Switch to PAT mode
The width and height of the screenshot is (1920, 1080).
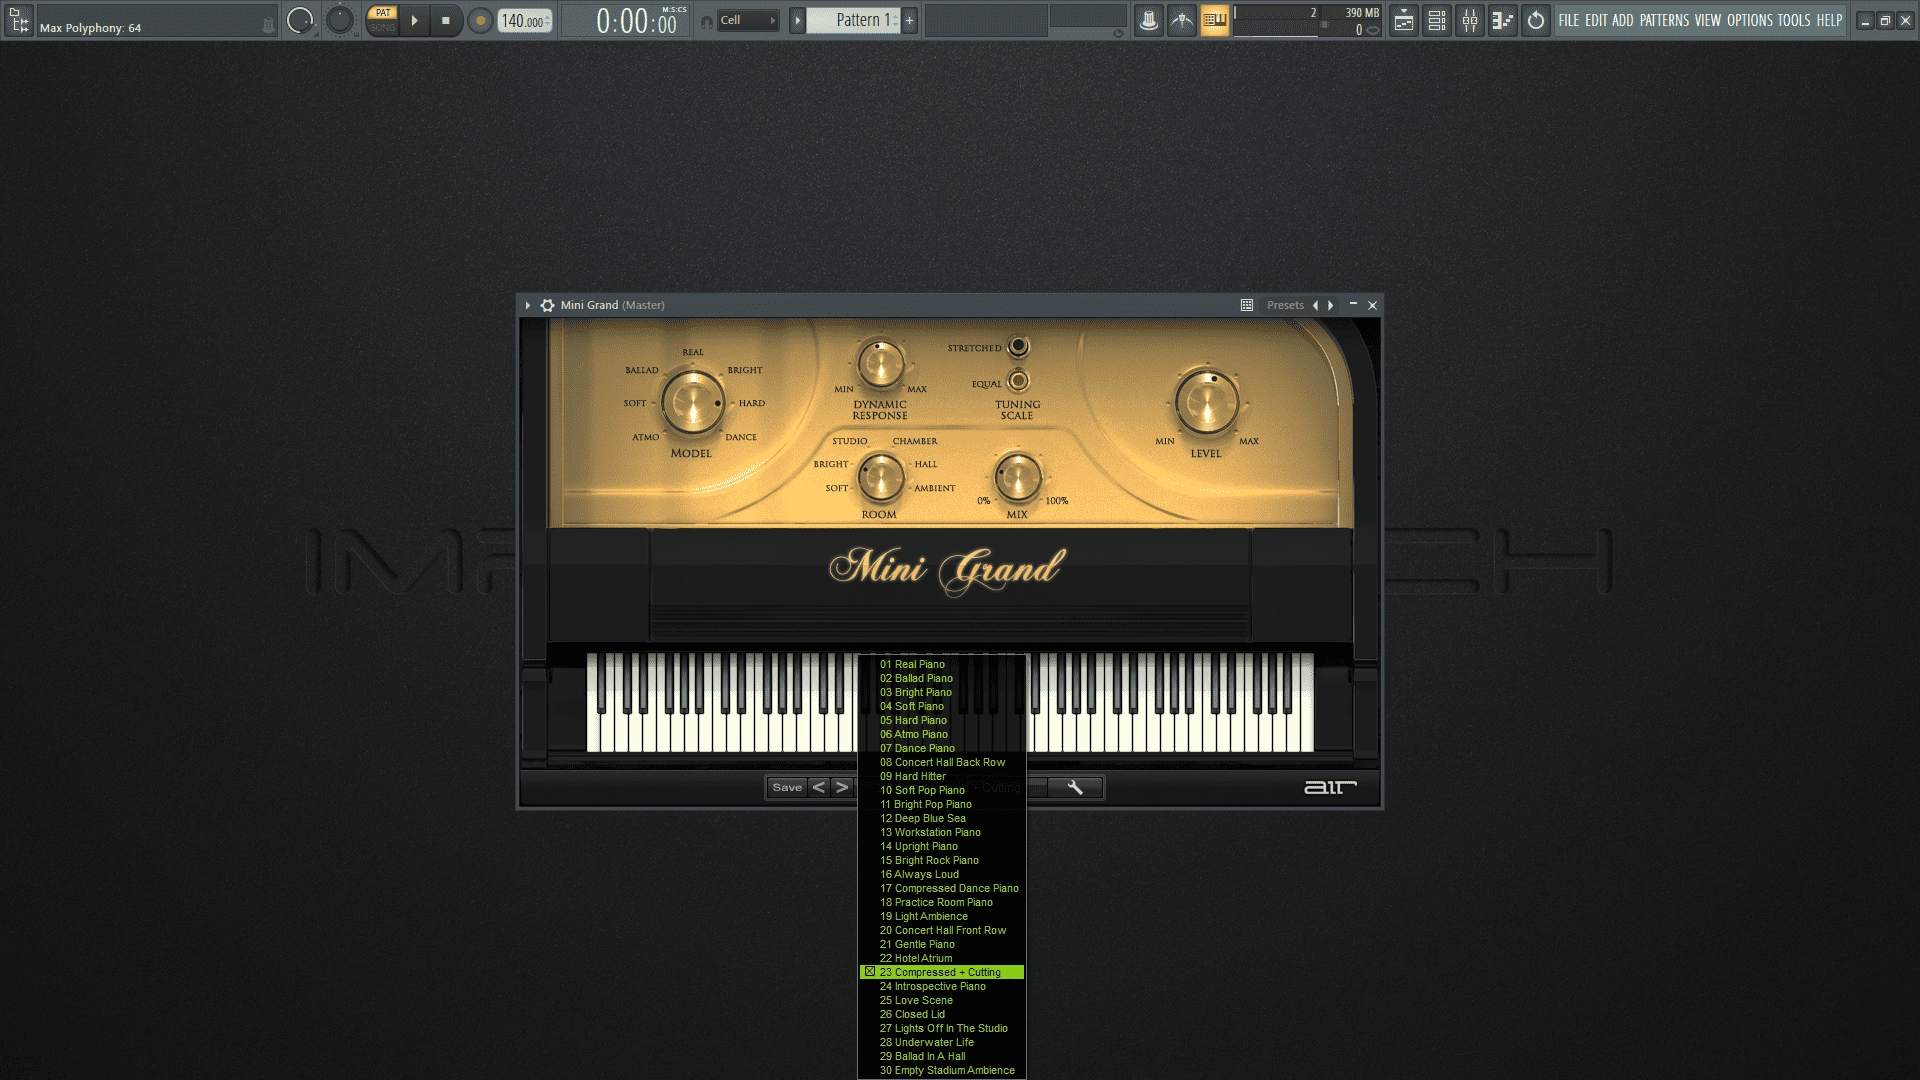382,13
